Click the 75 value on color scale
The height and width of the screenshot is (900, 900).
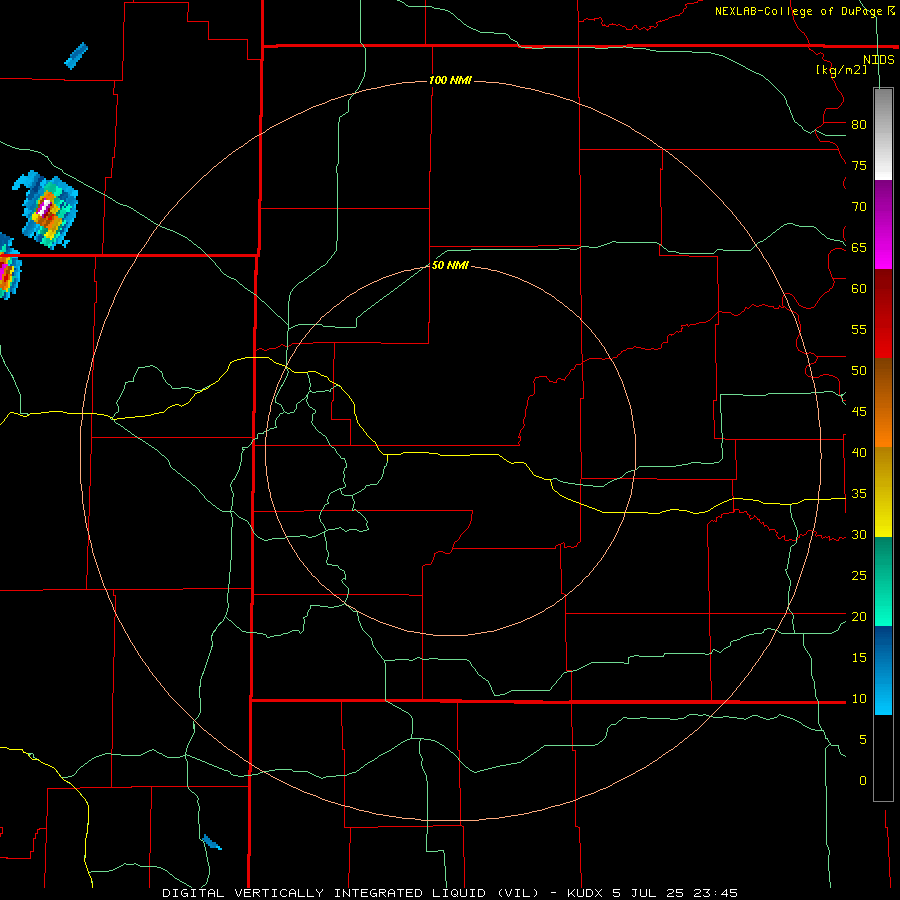(x=859, y=165)
